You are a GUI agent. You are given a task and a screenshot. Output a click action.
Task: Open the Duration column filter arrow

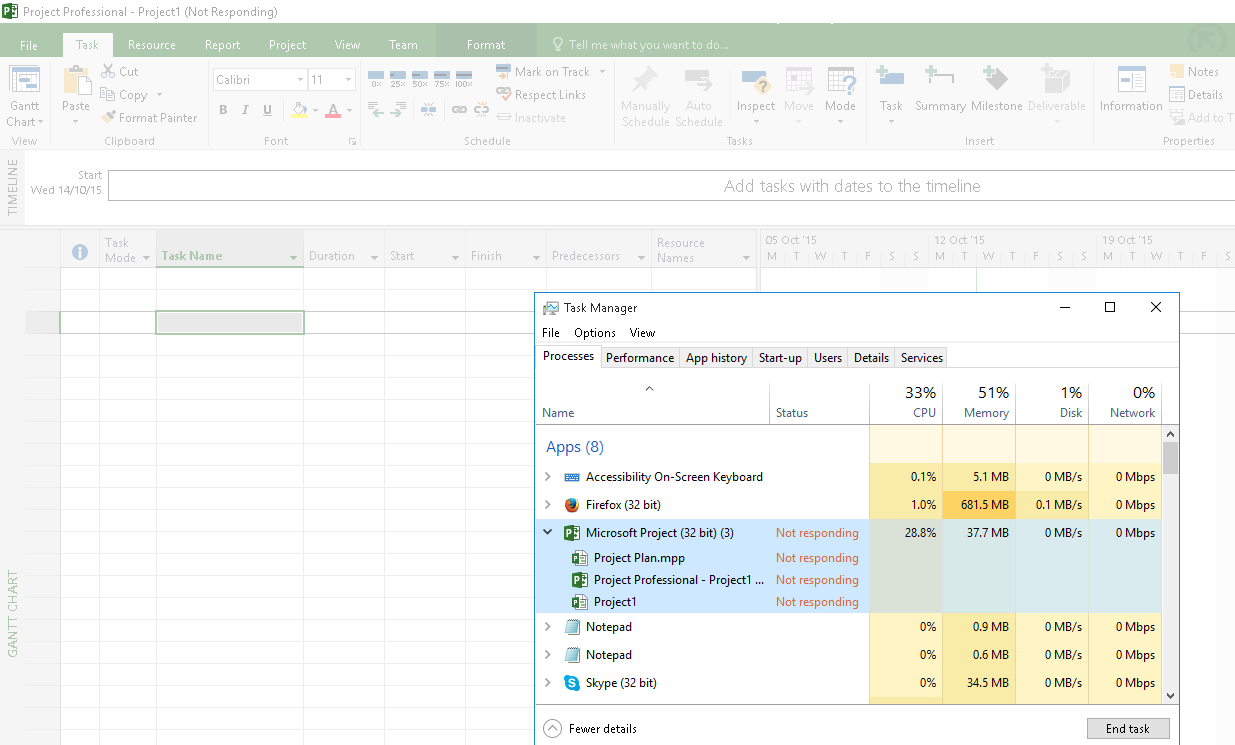point(375,257)
